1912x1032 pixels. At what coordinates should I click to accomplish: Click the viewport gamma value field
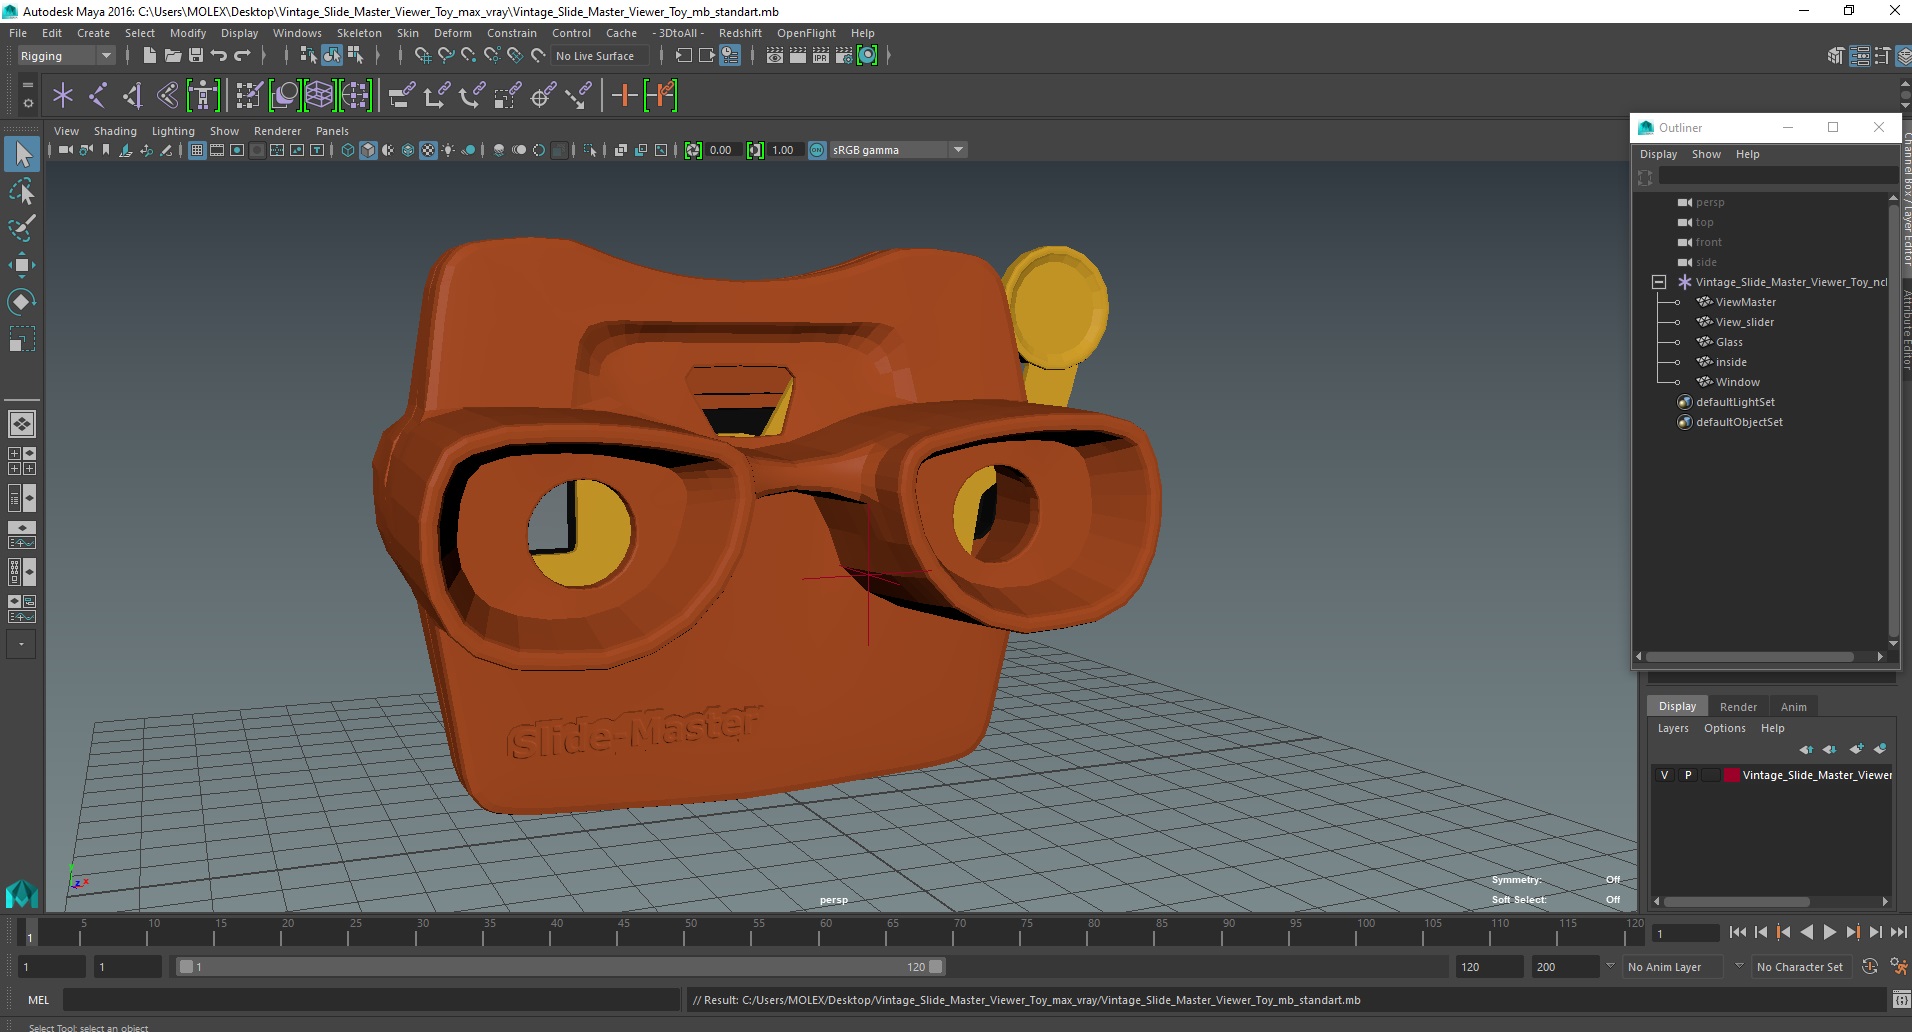(784, 150)
